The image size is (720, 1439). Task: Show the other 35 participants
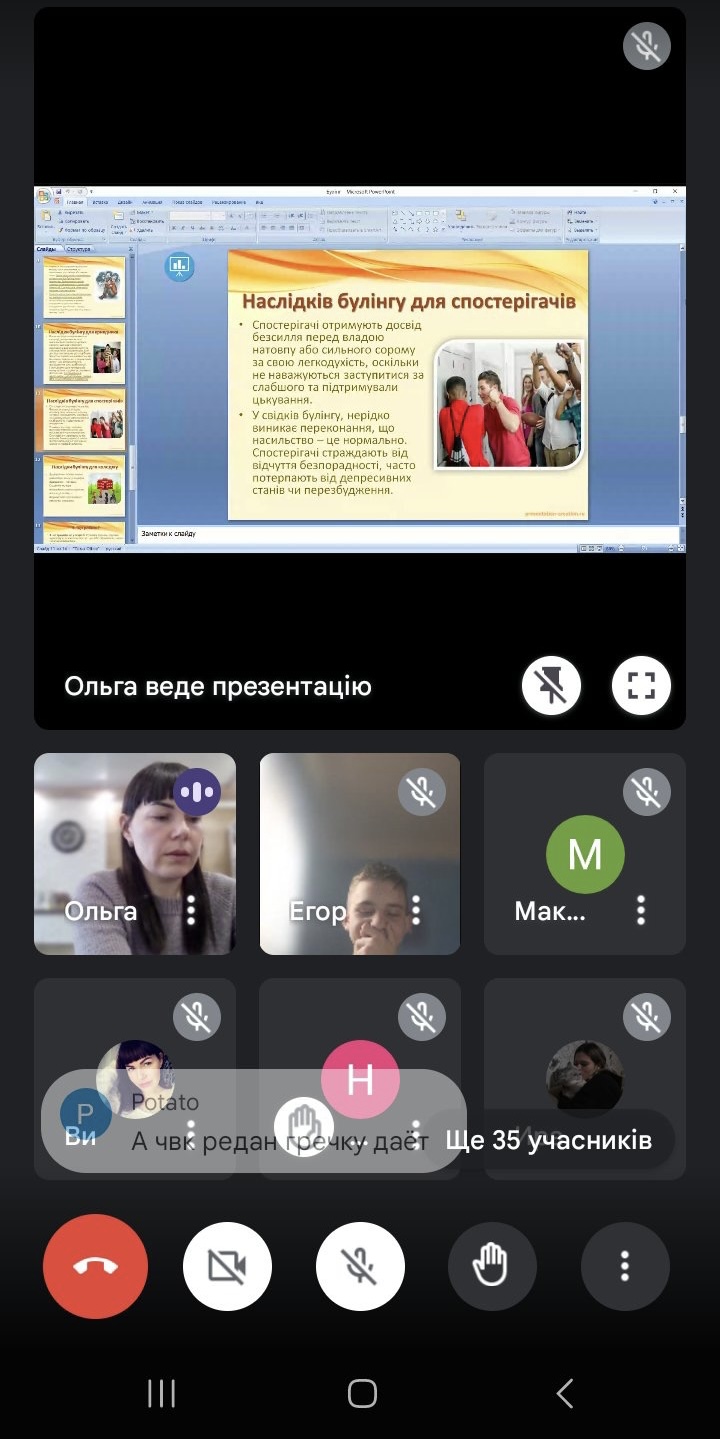548,1140
